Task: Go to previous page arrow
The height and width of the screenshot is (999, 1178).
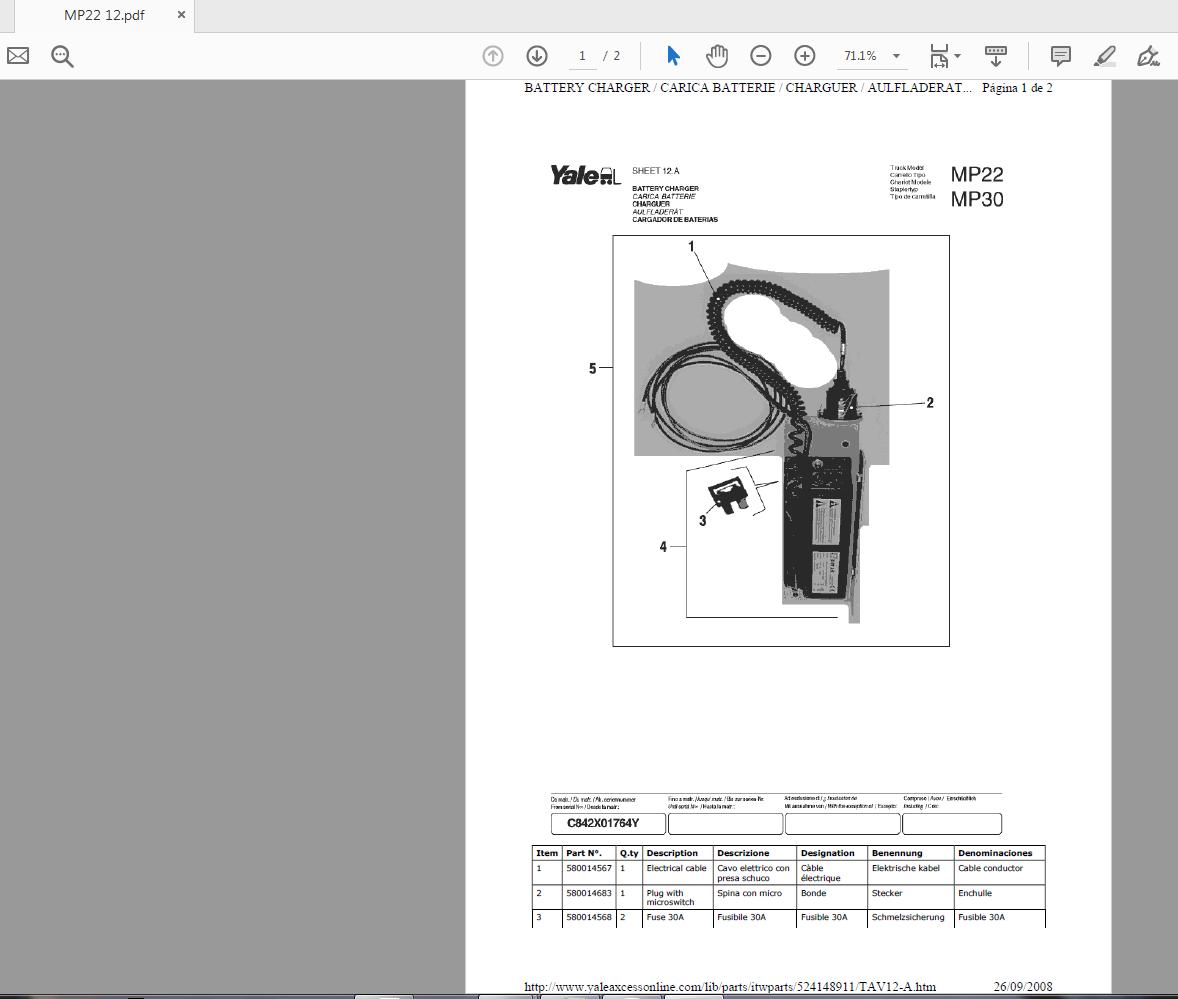Action: tap(493, 56)
